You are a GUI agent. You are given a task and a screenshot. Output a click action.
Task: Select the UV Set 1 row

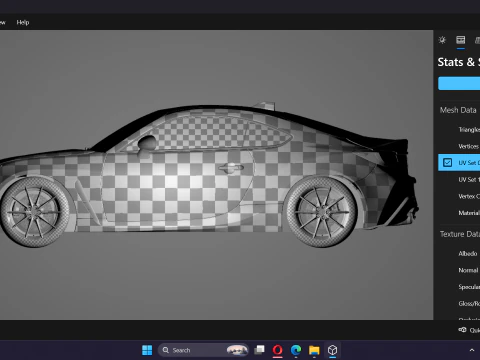pyautogui.click(x=459, y=180)
